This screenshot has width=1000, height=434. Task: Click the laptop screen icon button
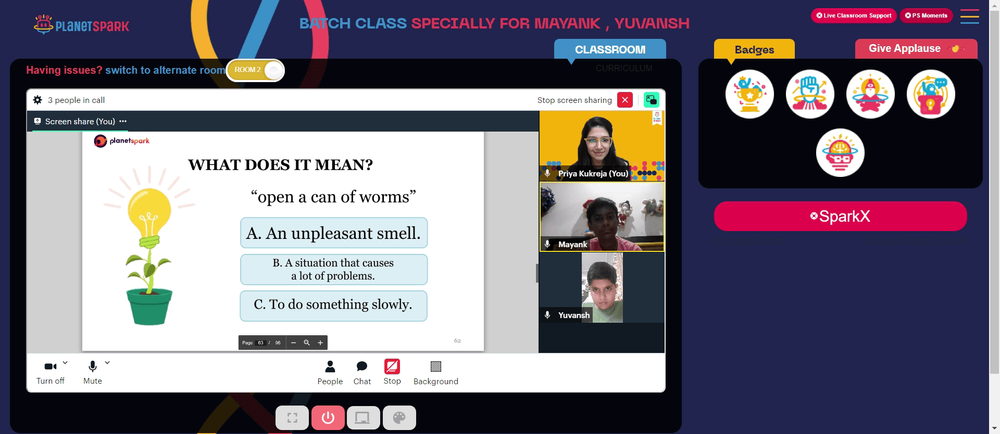364,417
